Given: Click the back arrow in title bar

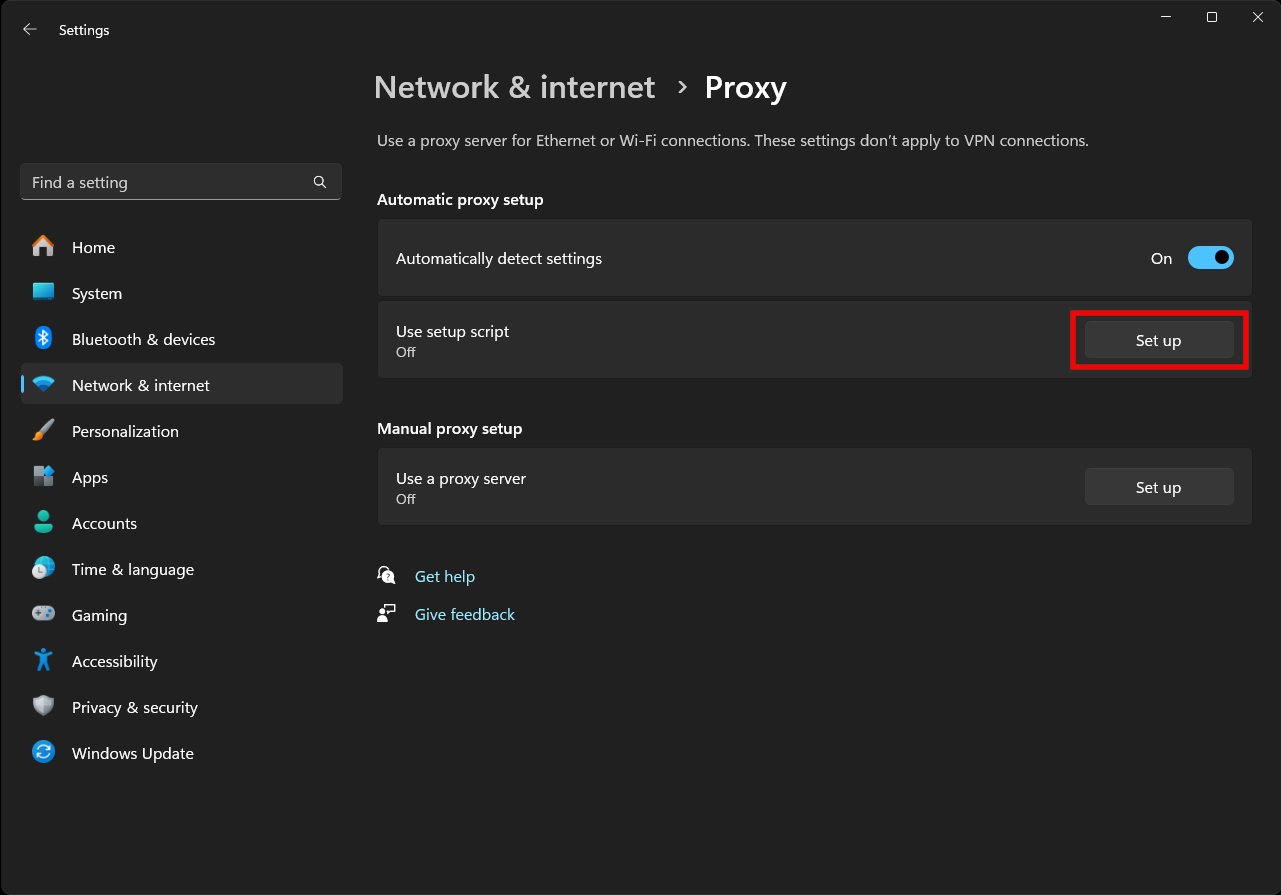Looking at the screenshot, I should (x=30, y=30).
